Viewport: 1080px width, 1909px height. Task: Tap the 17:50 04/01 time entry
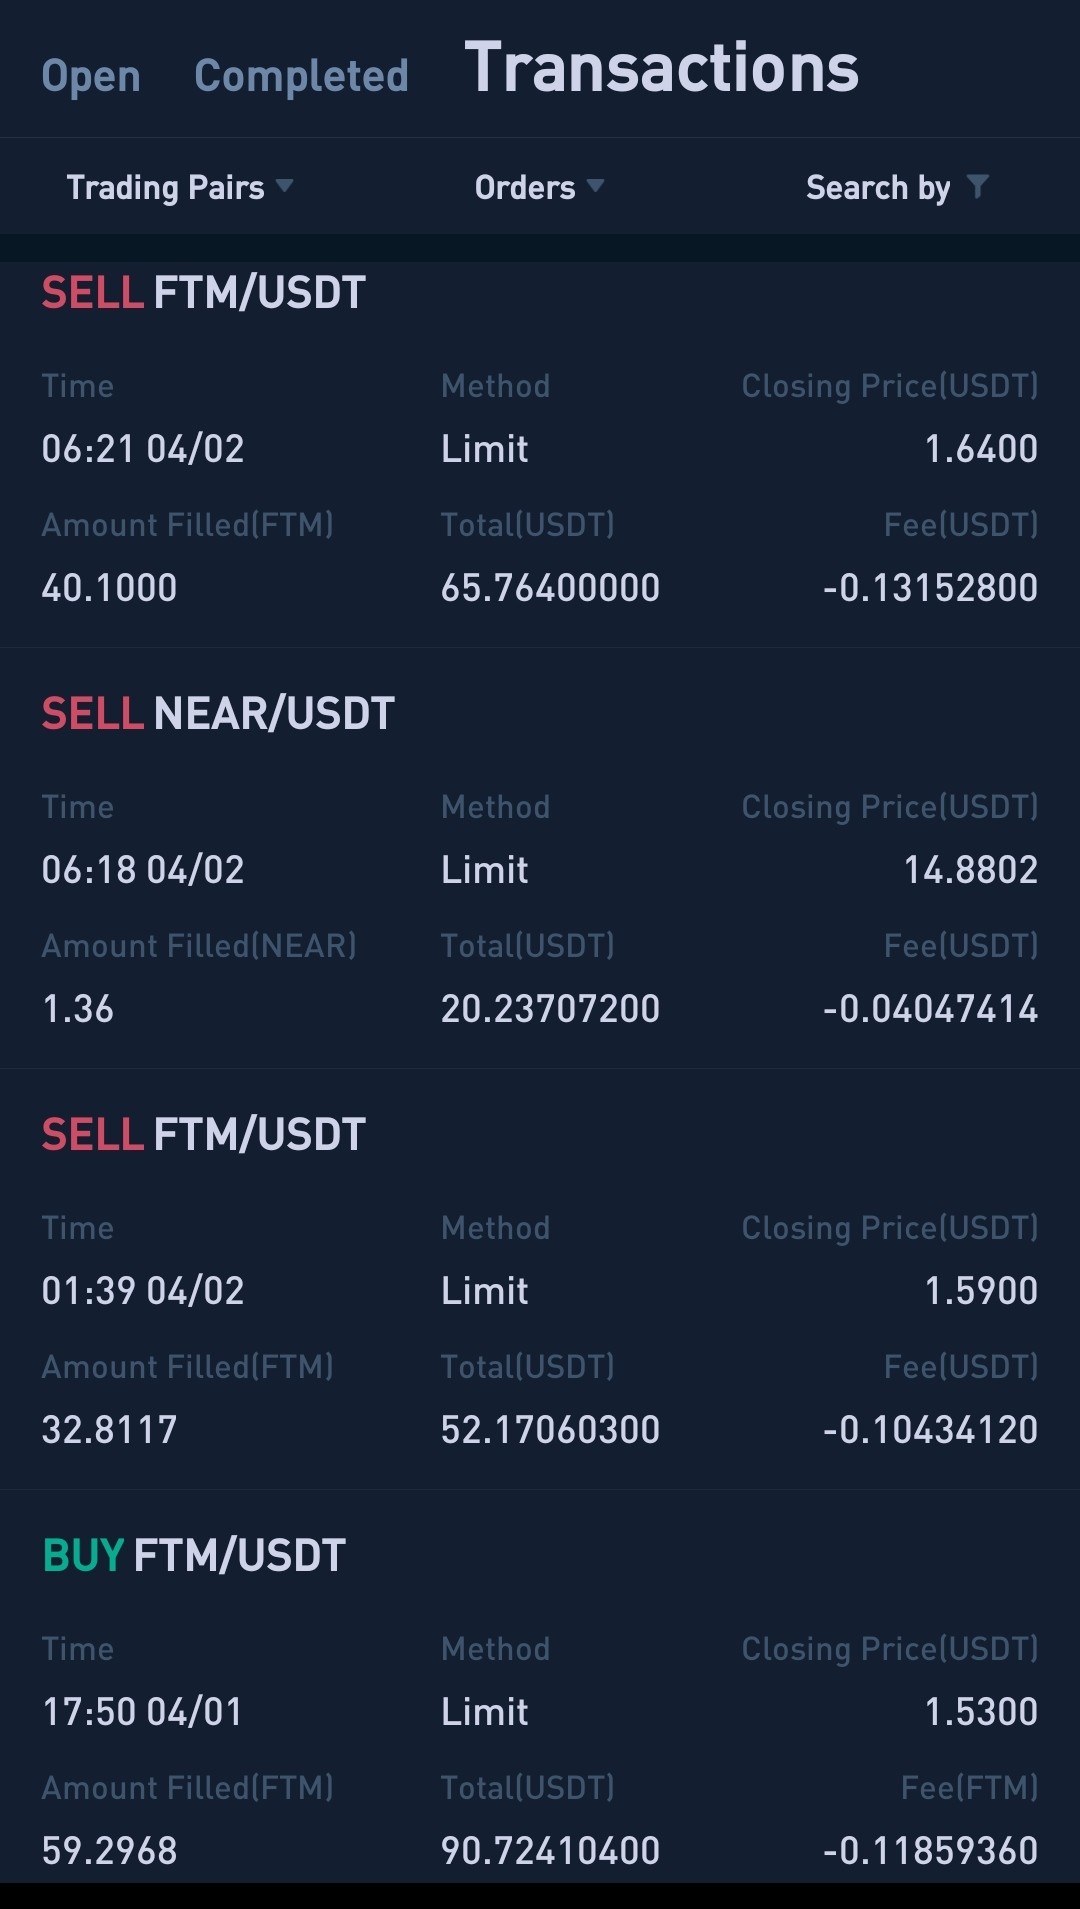[143, 1712]
